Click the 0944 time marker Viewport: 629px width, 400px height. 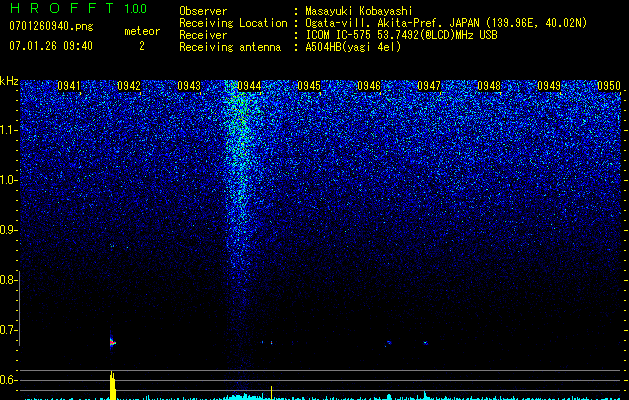tap(249, 86)
